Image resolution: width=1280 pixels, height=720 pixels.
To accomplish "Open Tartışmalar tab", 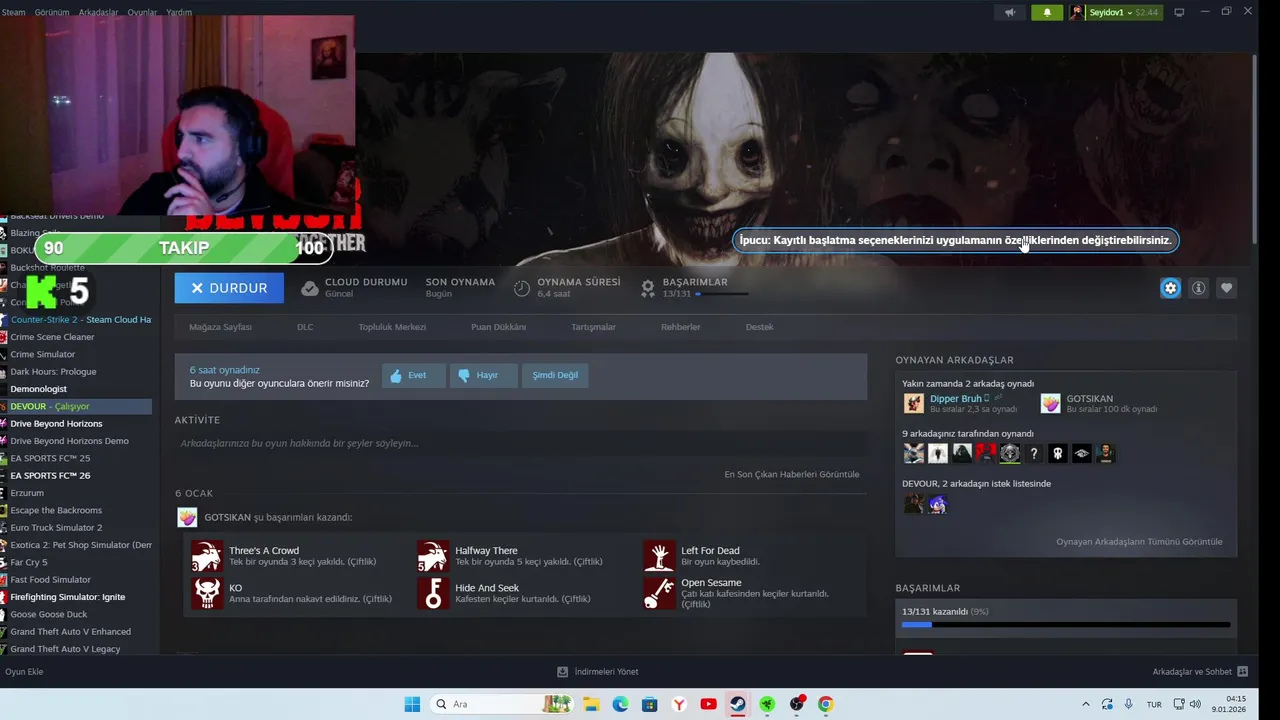I will 593,327.
